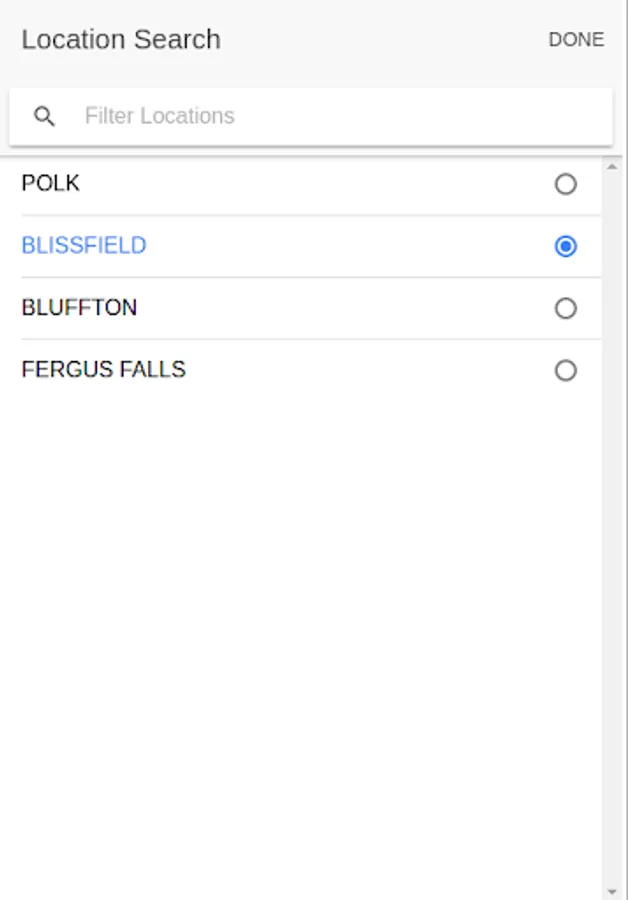This screenshot has height=900, width=628.
Task: Click the Filter Locations placeholder text
Action: 160,116
